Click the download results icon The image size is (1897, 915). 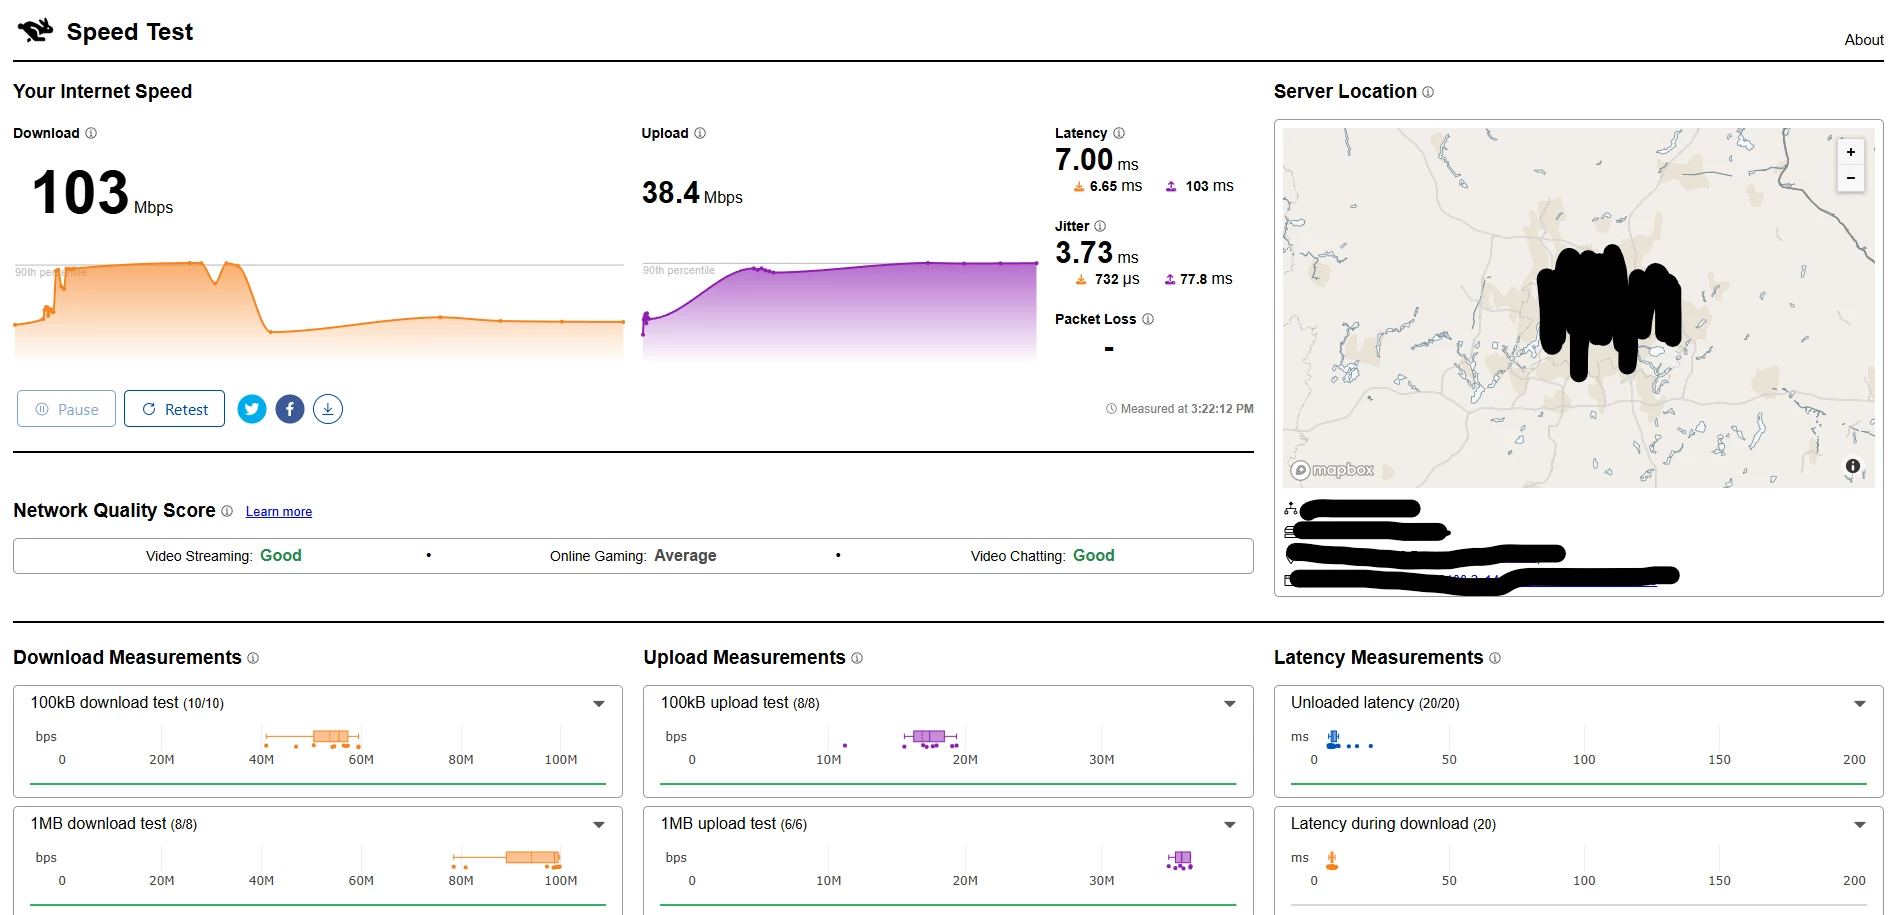tap(328, 409)
